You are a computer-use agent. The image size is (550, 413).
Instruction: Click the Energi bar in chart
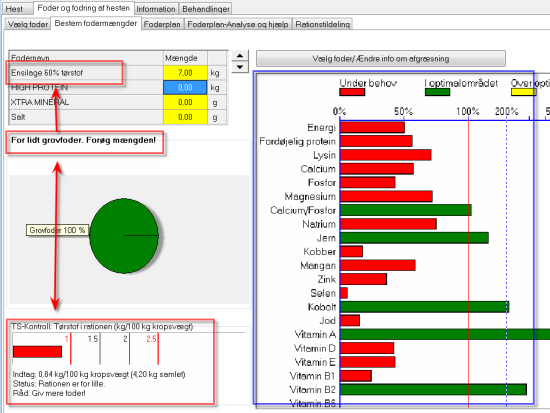tap(372, 127)
